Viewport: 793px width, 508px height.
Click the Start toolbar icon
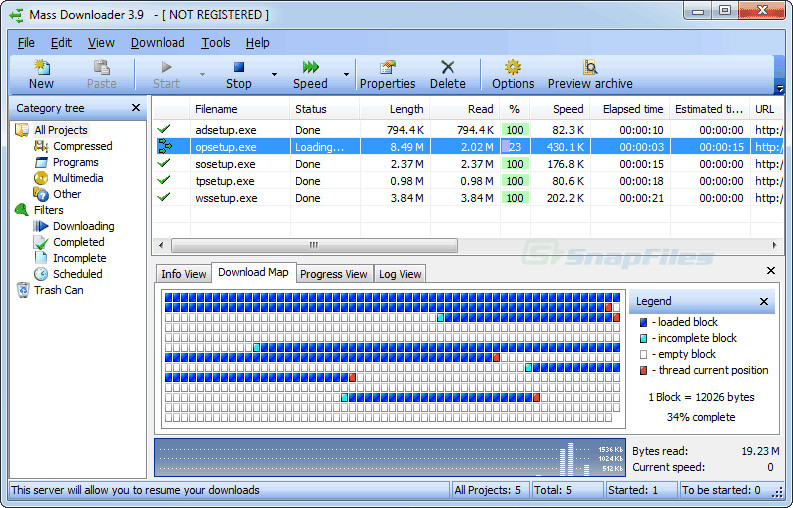[x=166, y=74]
